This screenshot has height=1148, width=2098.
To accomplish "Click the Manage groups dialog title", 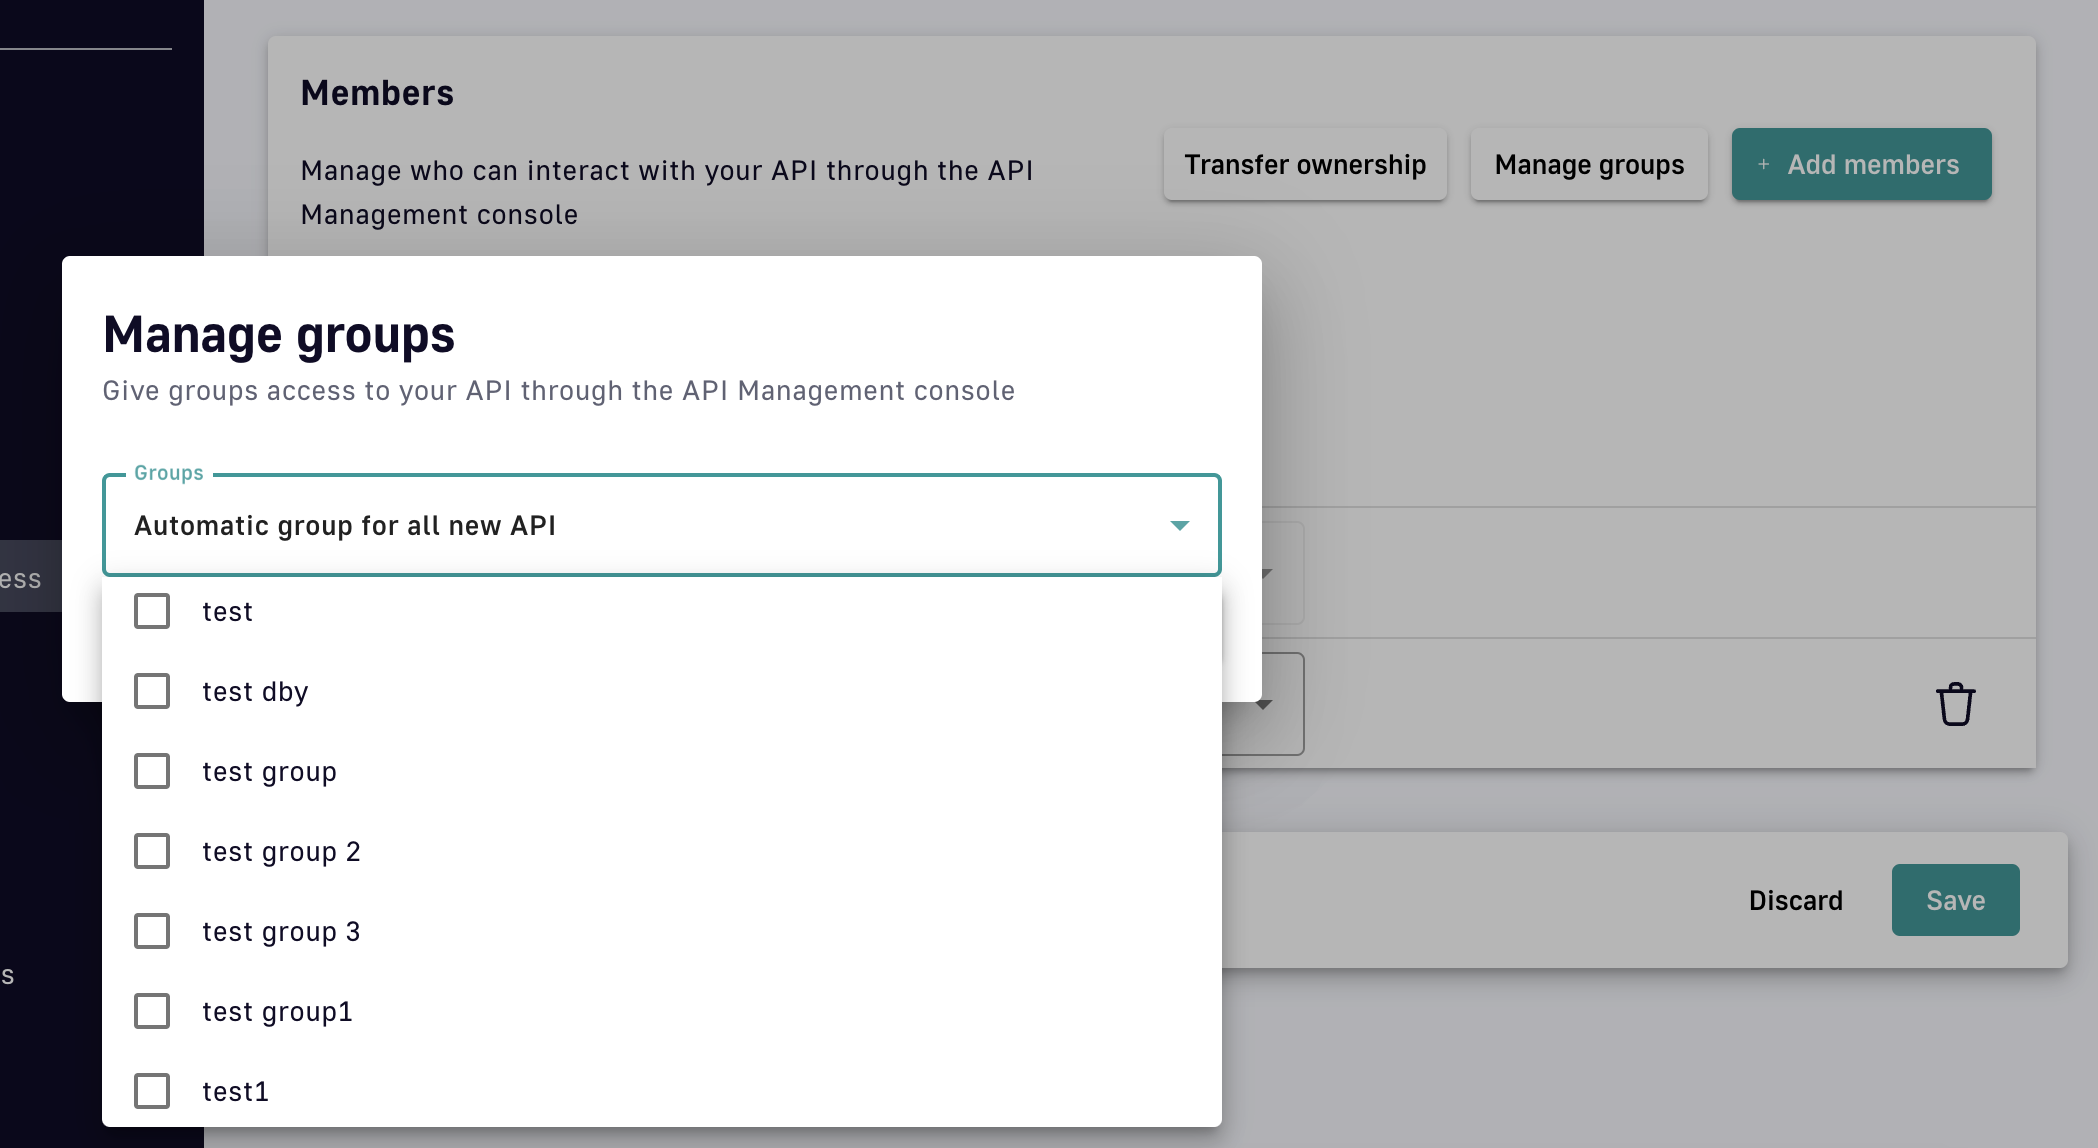I will pos(279,335).
